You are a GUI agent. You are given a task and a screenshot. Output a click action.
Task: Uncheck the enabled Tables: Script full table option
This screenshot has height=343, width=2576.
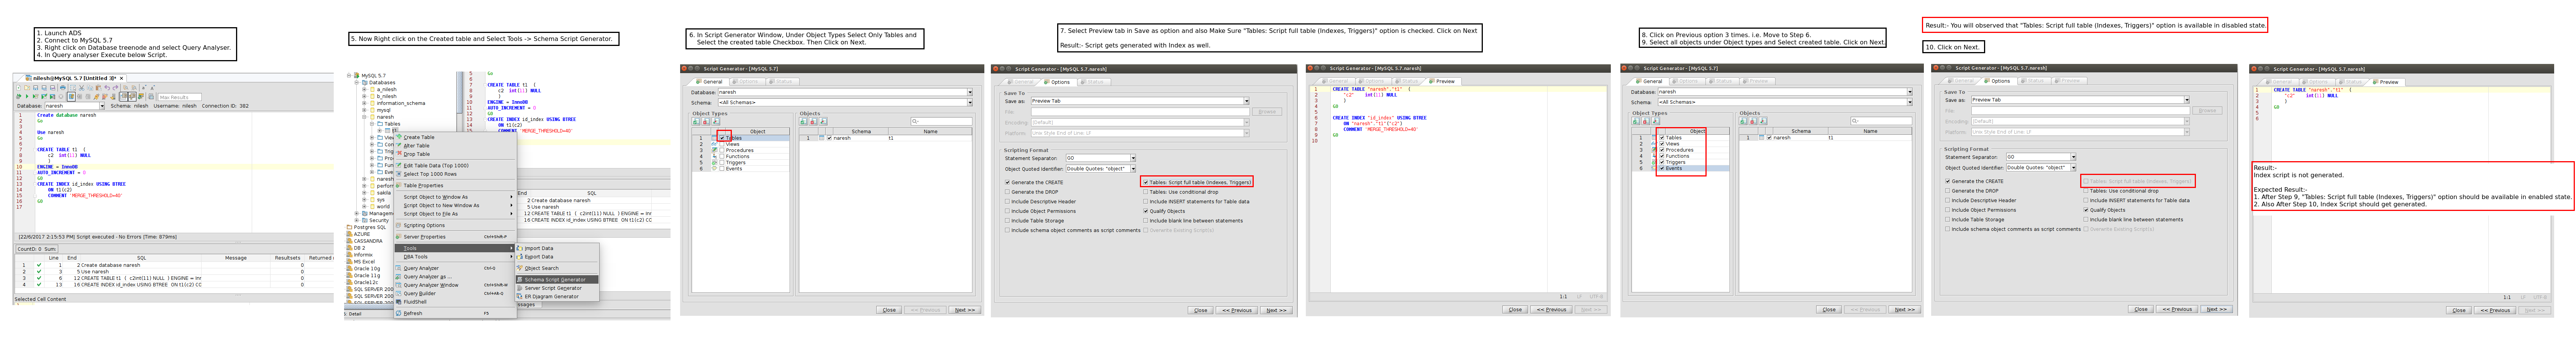click(1146, 182)
